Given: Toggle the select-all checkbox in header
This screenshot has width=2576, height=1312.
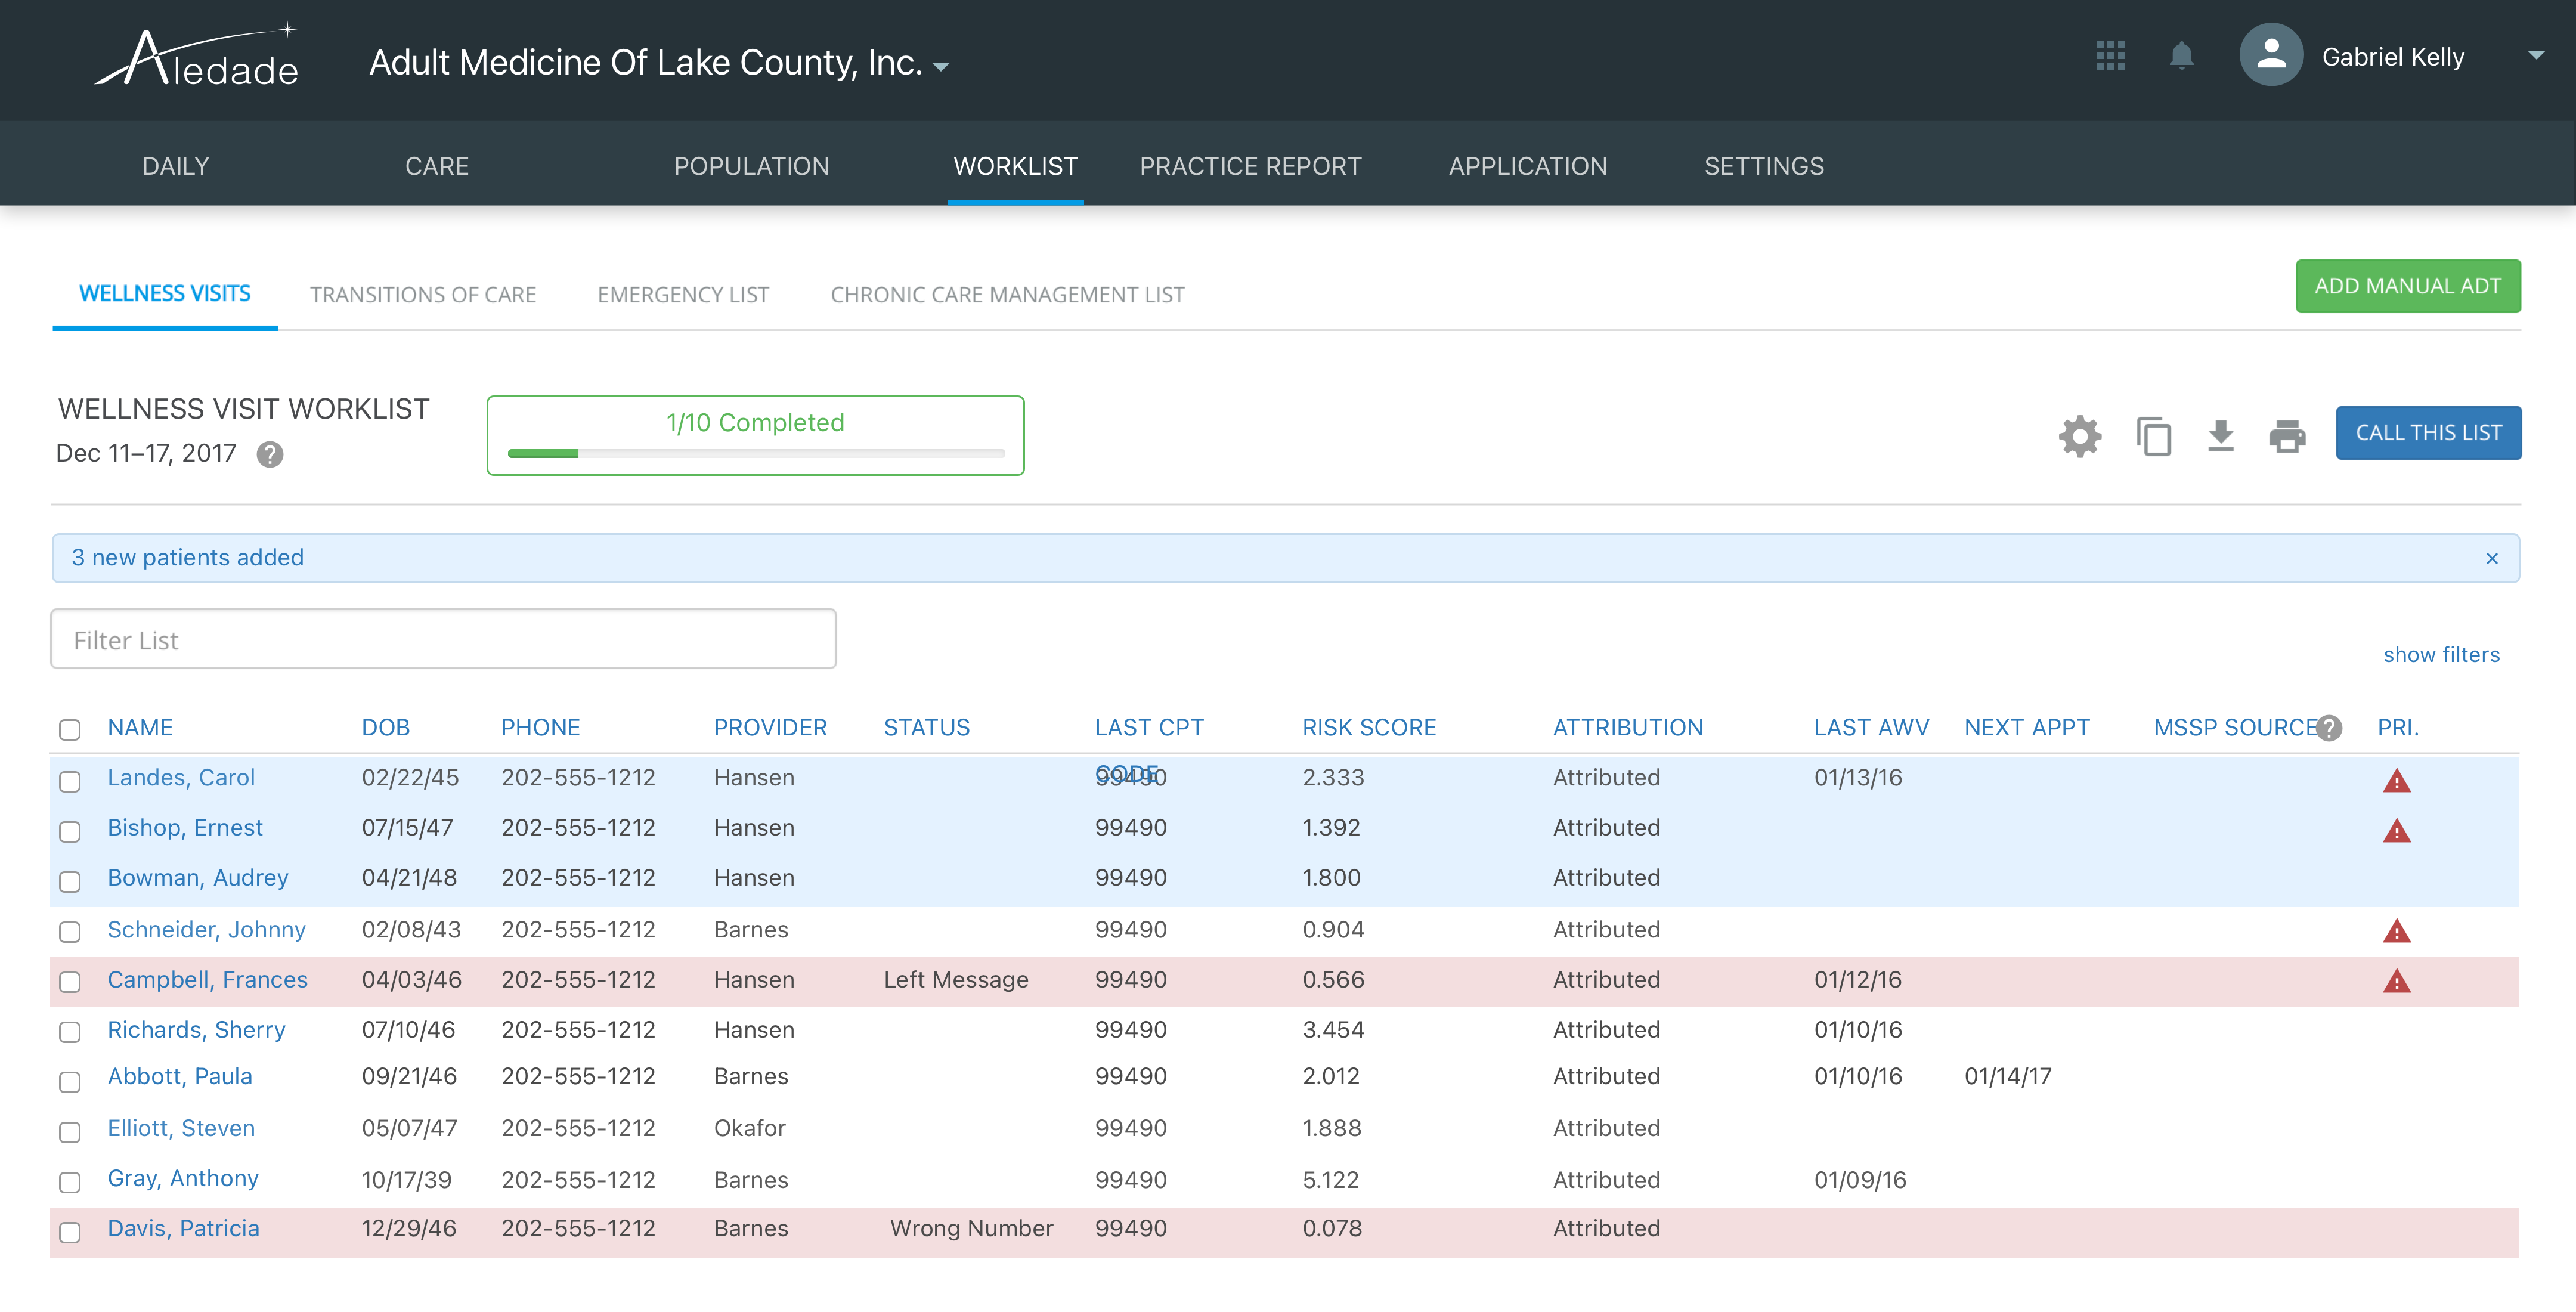Looking at the screenshot, I should coord(70,730).
